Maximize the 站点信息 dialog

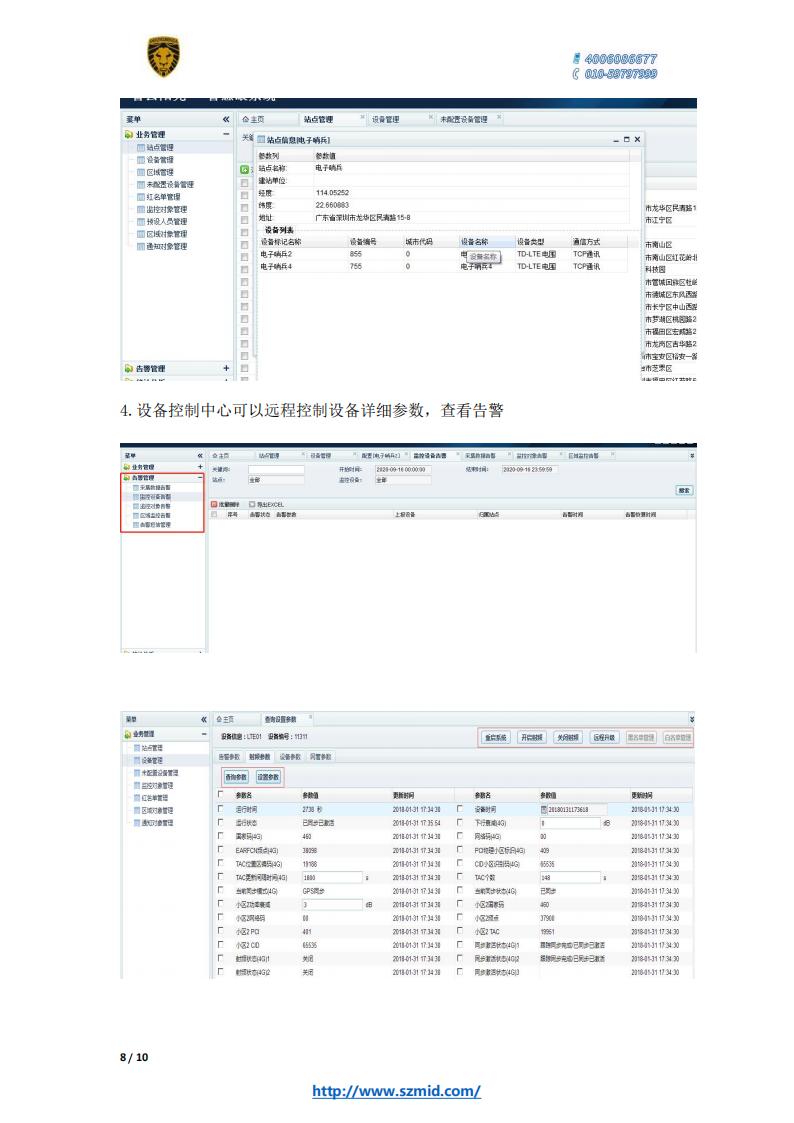click(626, 140)
